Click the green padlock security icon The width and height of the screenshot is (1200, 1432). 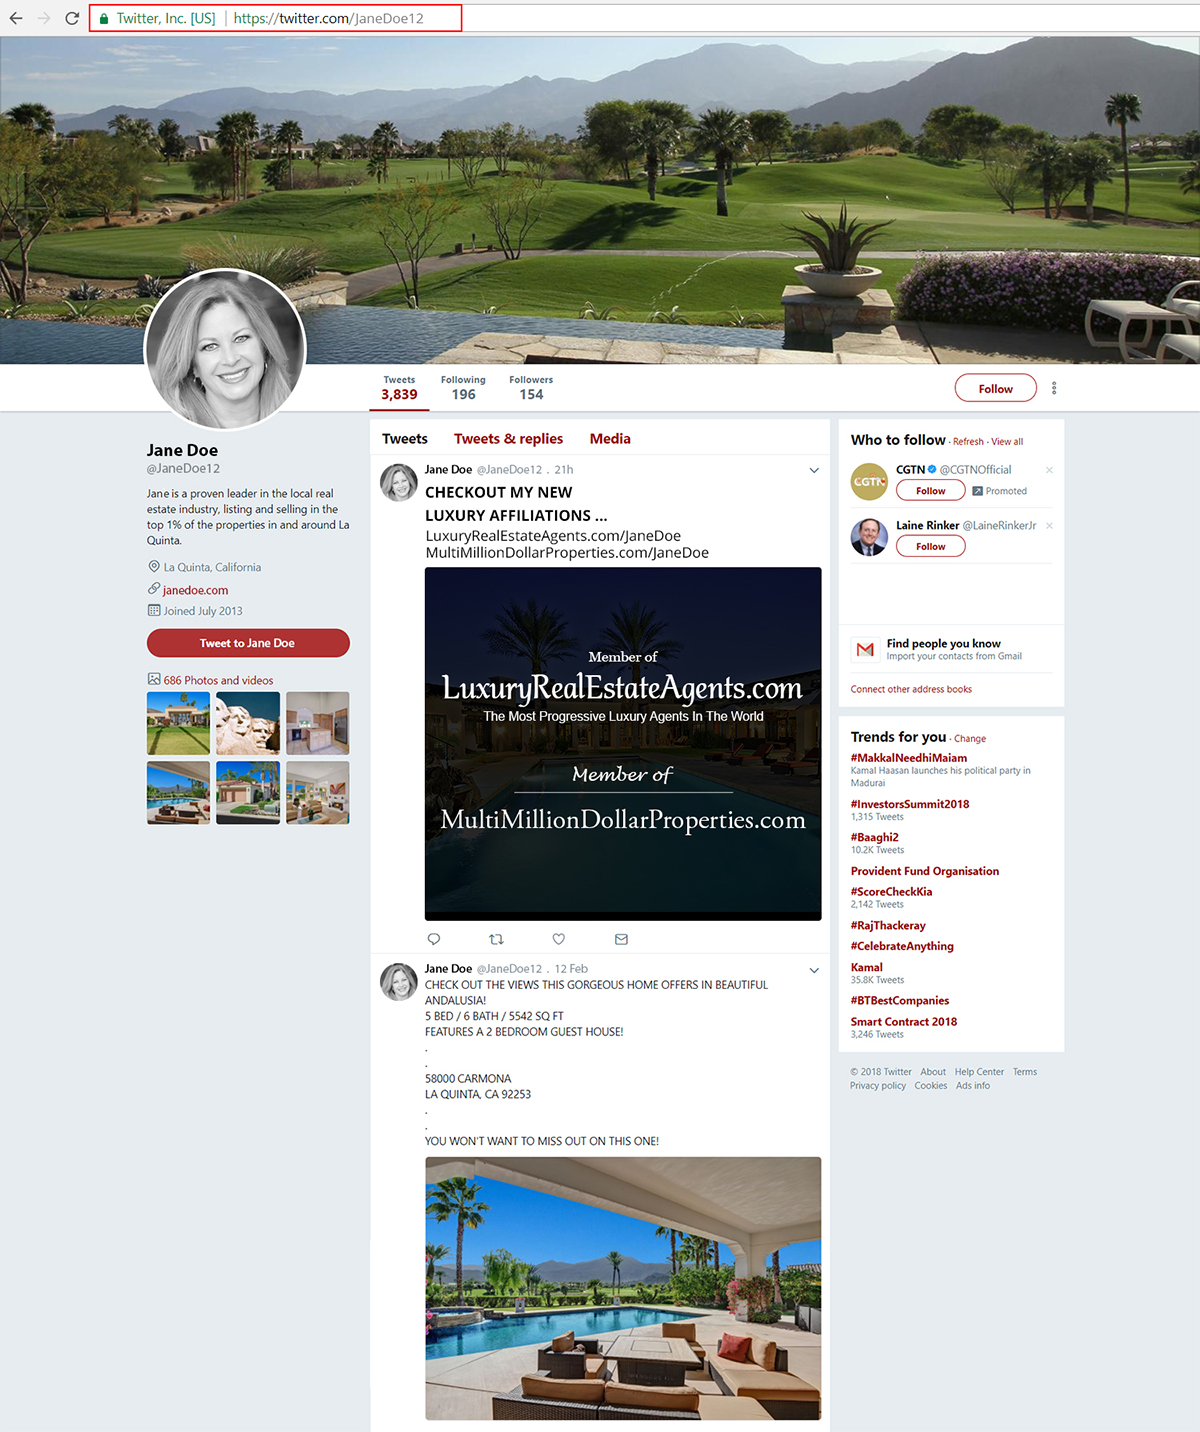(x=103, y=18)
